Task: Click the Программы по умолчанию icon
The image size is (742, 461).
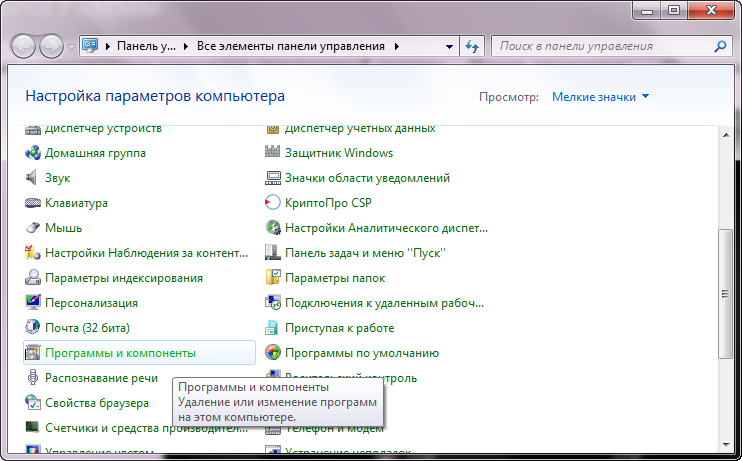Action: (x=273, y=353)
